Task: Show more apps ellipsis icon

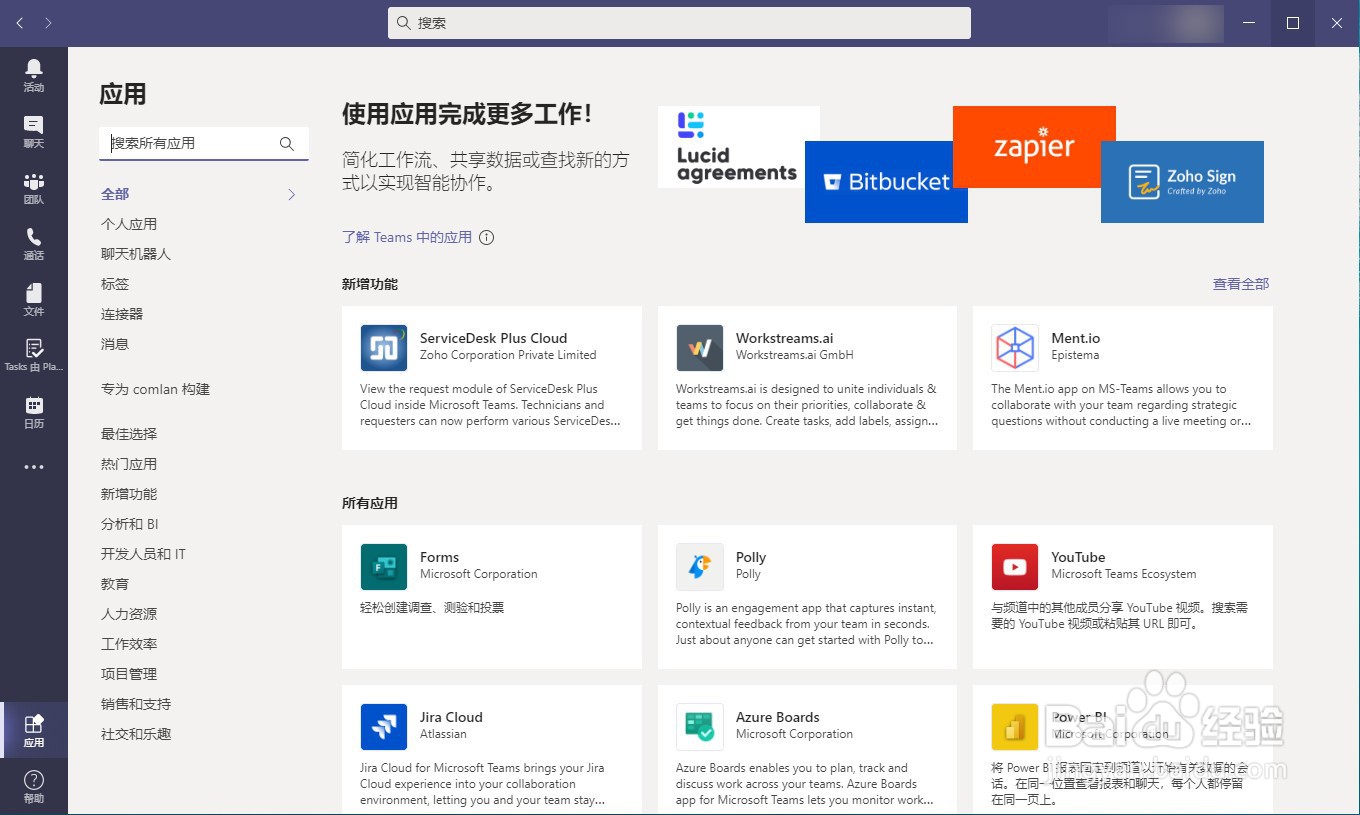Action: 34,467
